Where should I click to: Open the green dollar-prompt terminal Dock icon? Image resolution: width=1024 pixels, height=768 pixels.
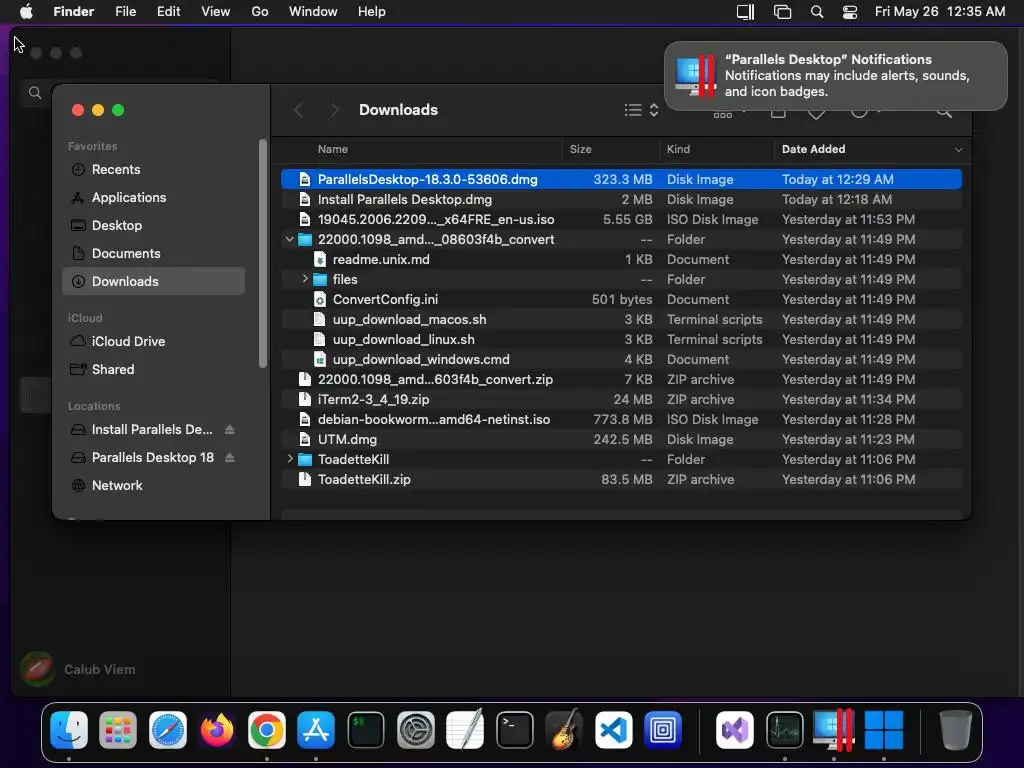click(366, 729)
